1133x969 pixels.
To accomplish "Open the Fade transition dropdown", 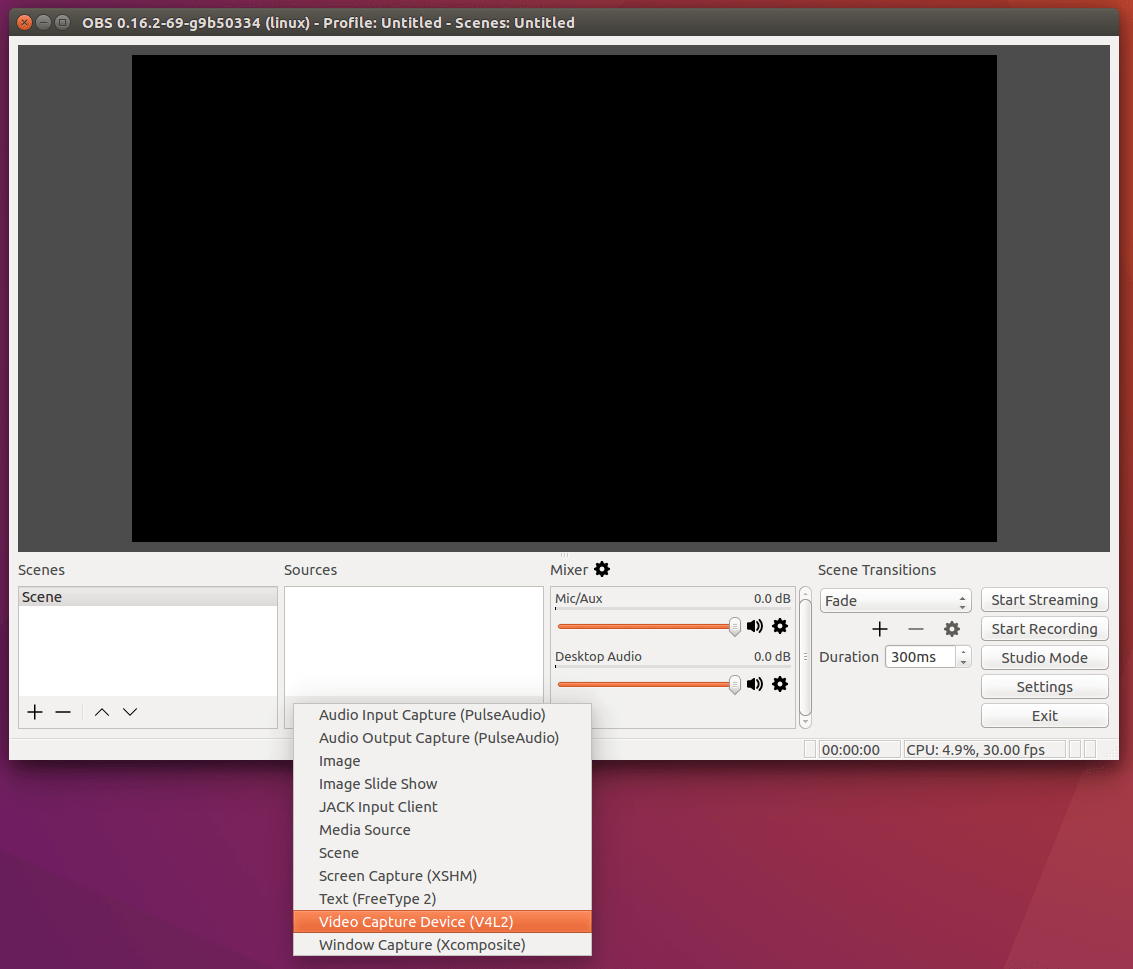I will [x=894, y=600].
